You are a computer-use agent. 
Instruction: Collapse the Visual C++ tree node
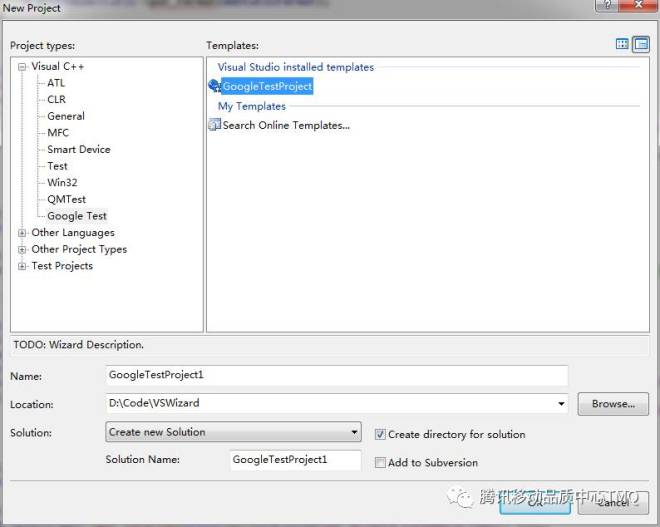22,67
